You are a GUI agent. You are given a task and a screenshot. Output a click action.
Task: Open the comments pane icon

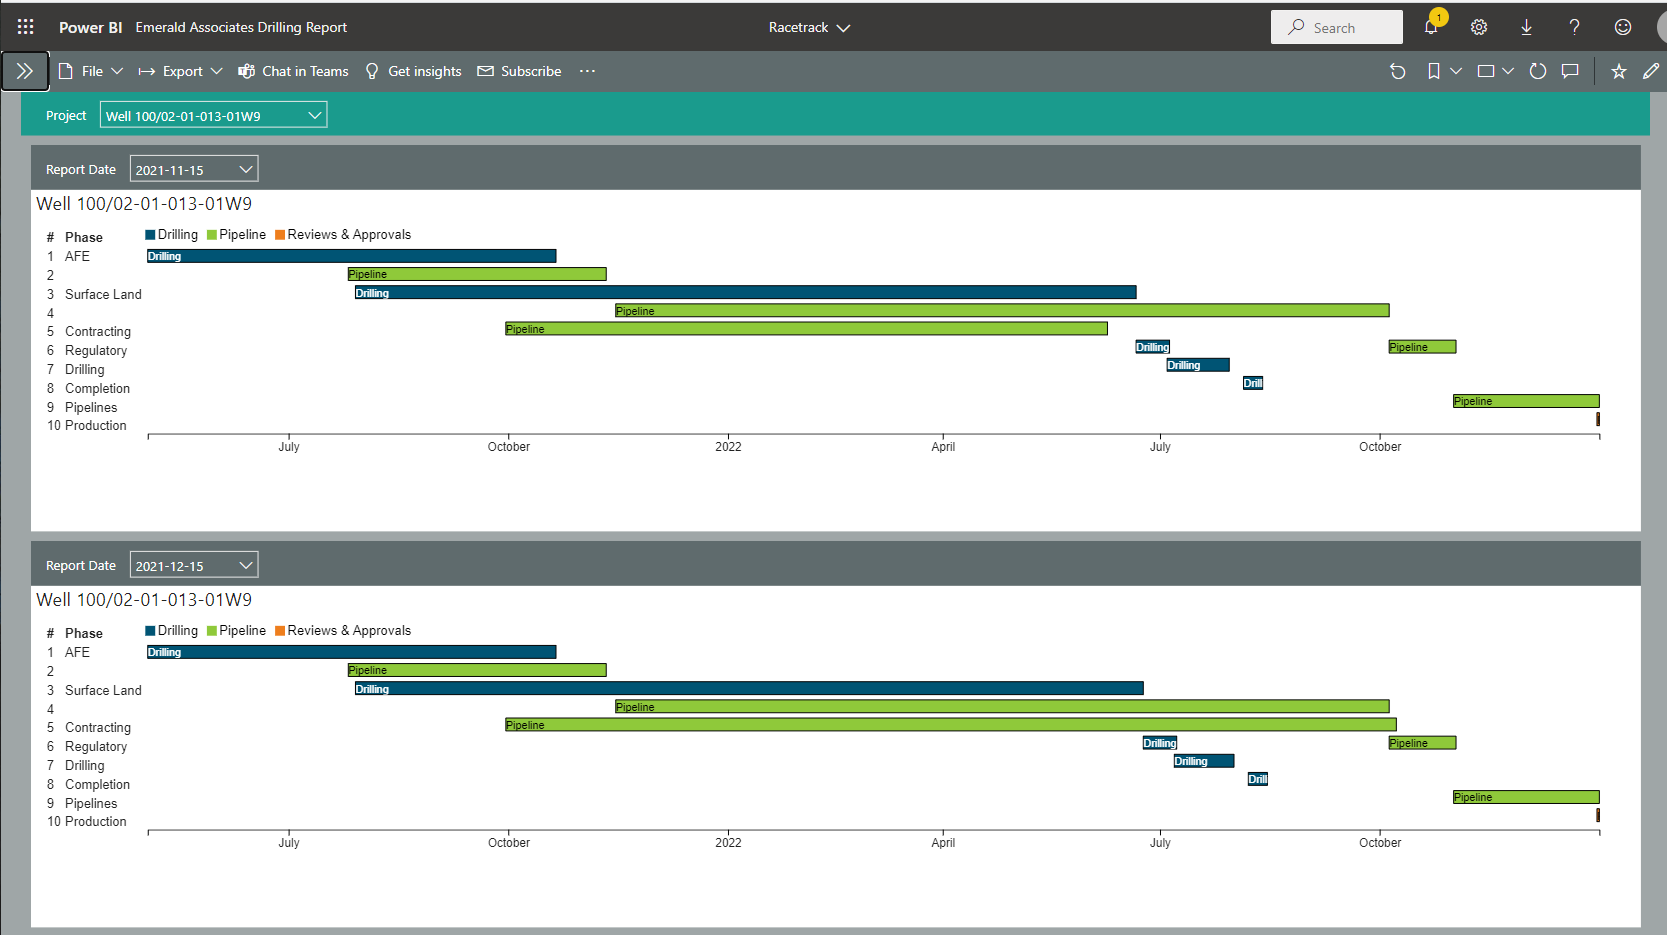(1570, 71)
